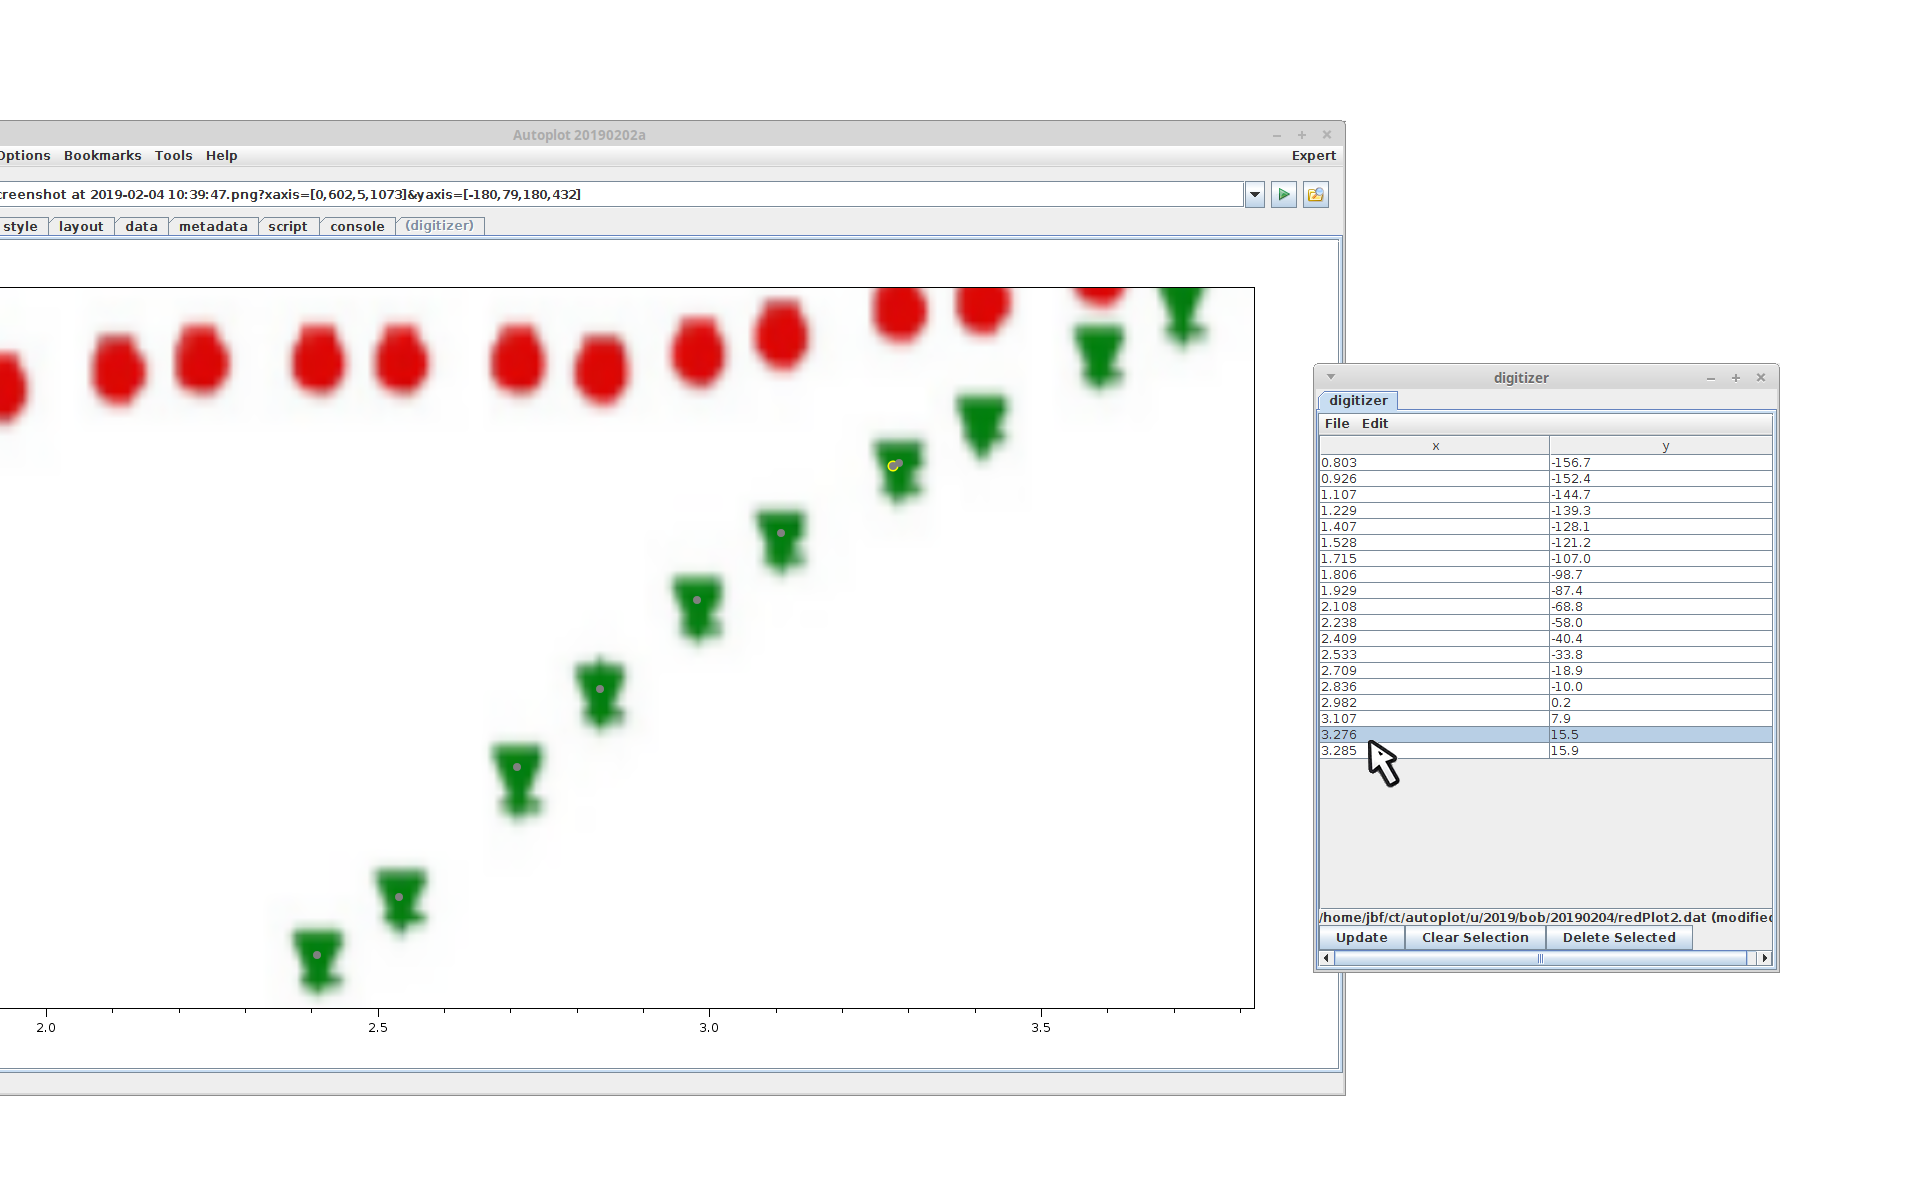Click the Delete Selected button
Image resolution: width=1920 pixels, height=1200 pixels.
point(1619,938)
